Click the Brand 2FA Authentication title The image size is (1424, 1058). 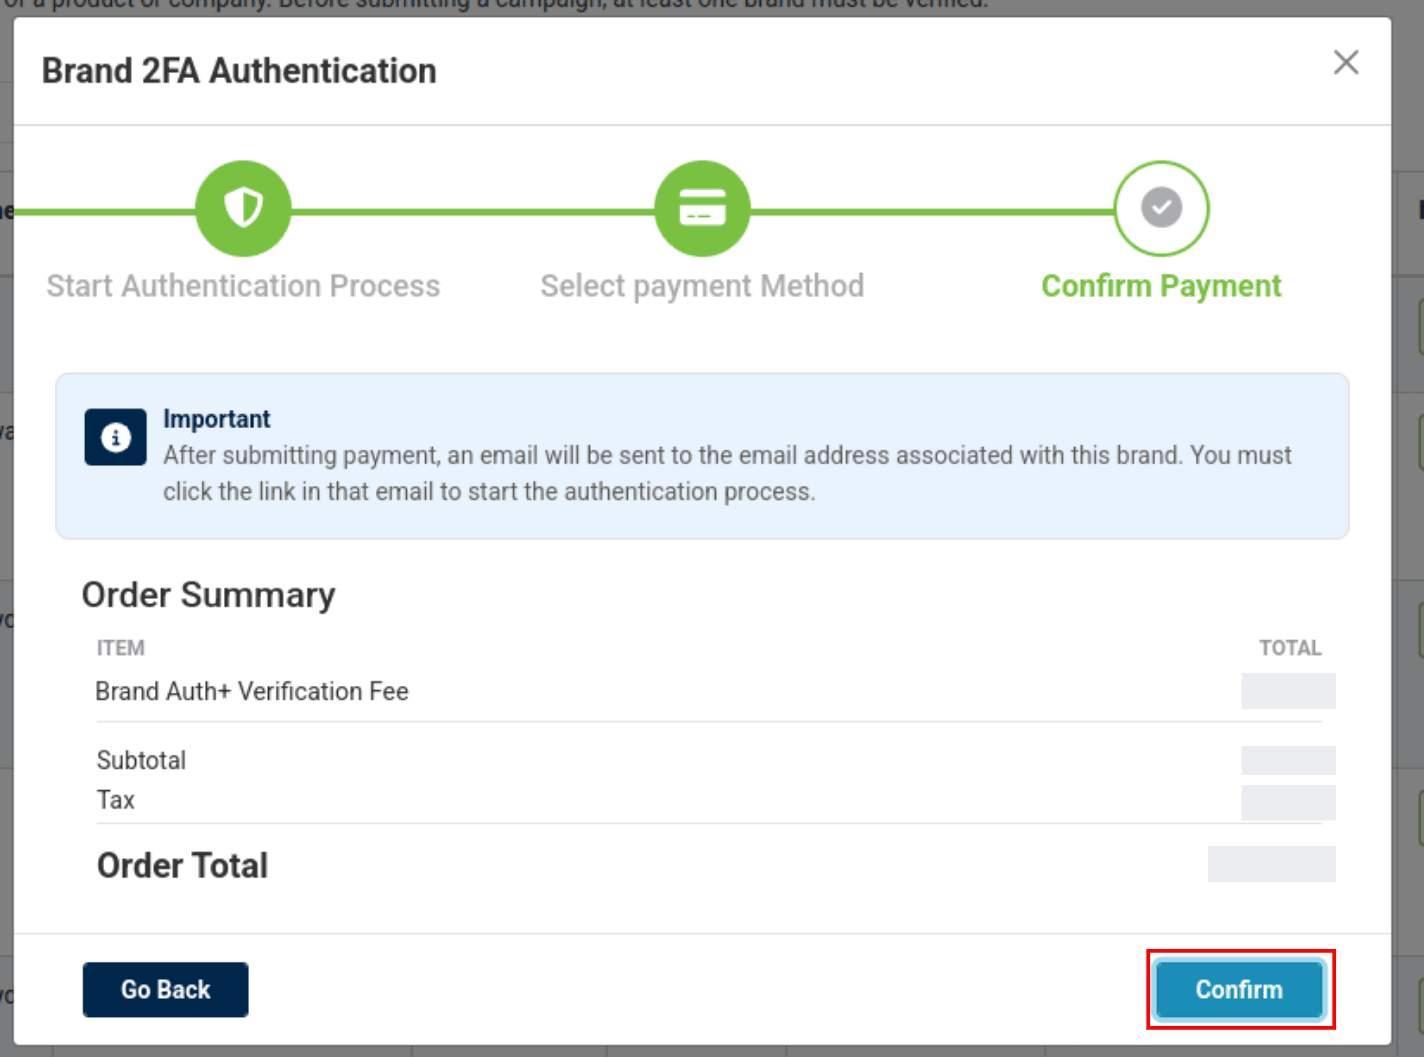[x=239, y=71]
